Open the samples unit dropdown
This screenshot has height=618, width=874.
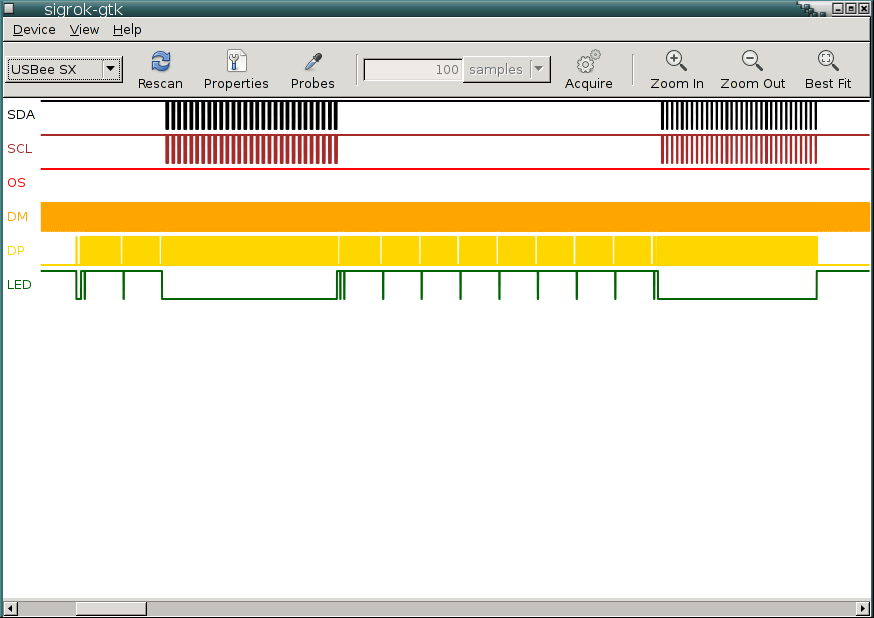[540, 70]
